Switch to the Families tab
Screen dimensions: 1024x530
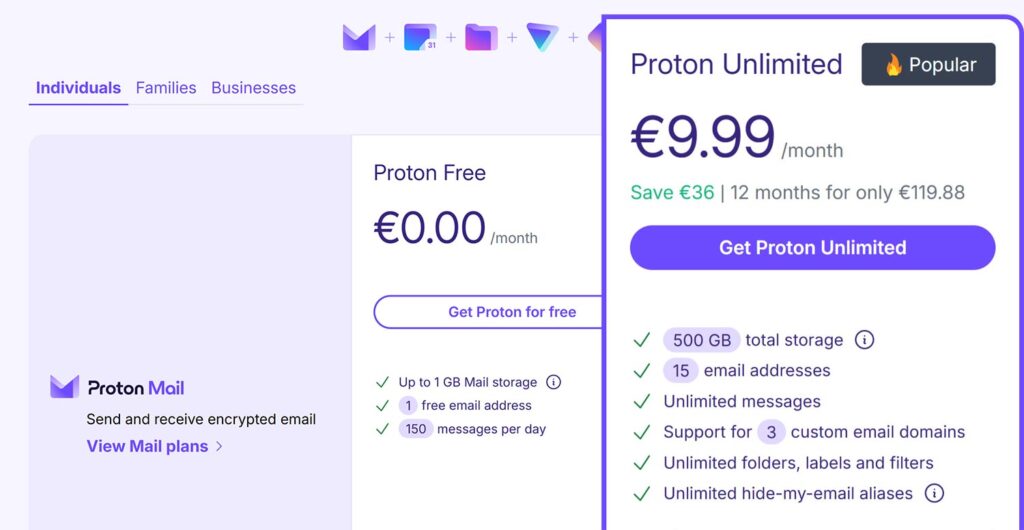click(x=166, y=88)
